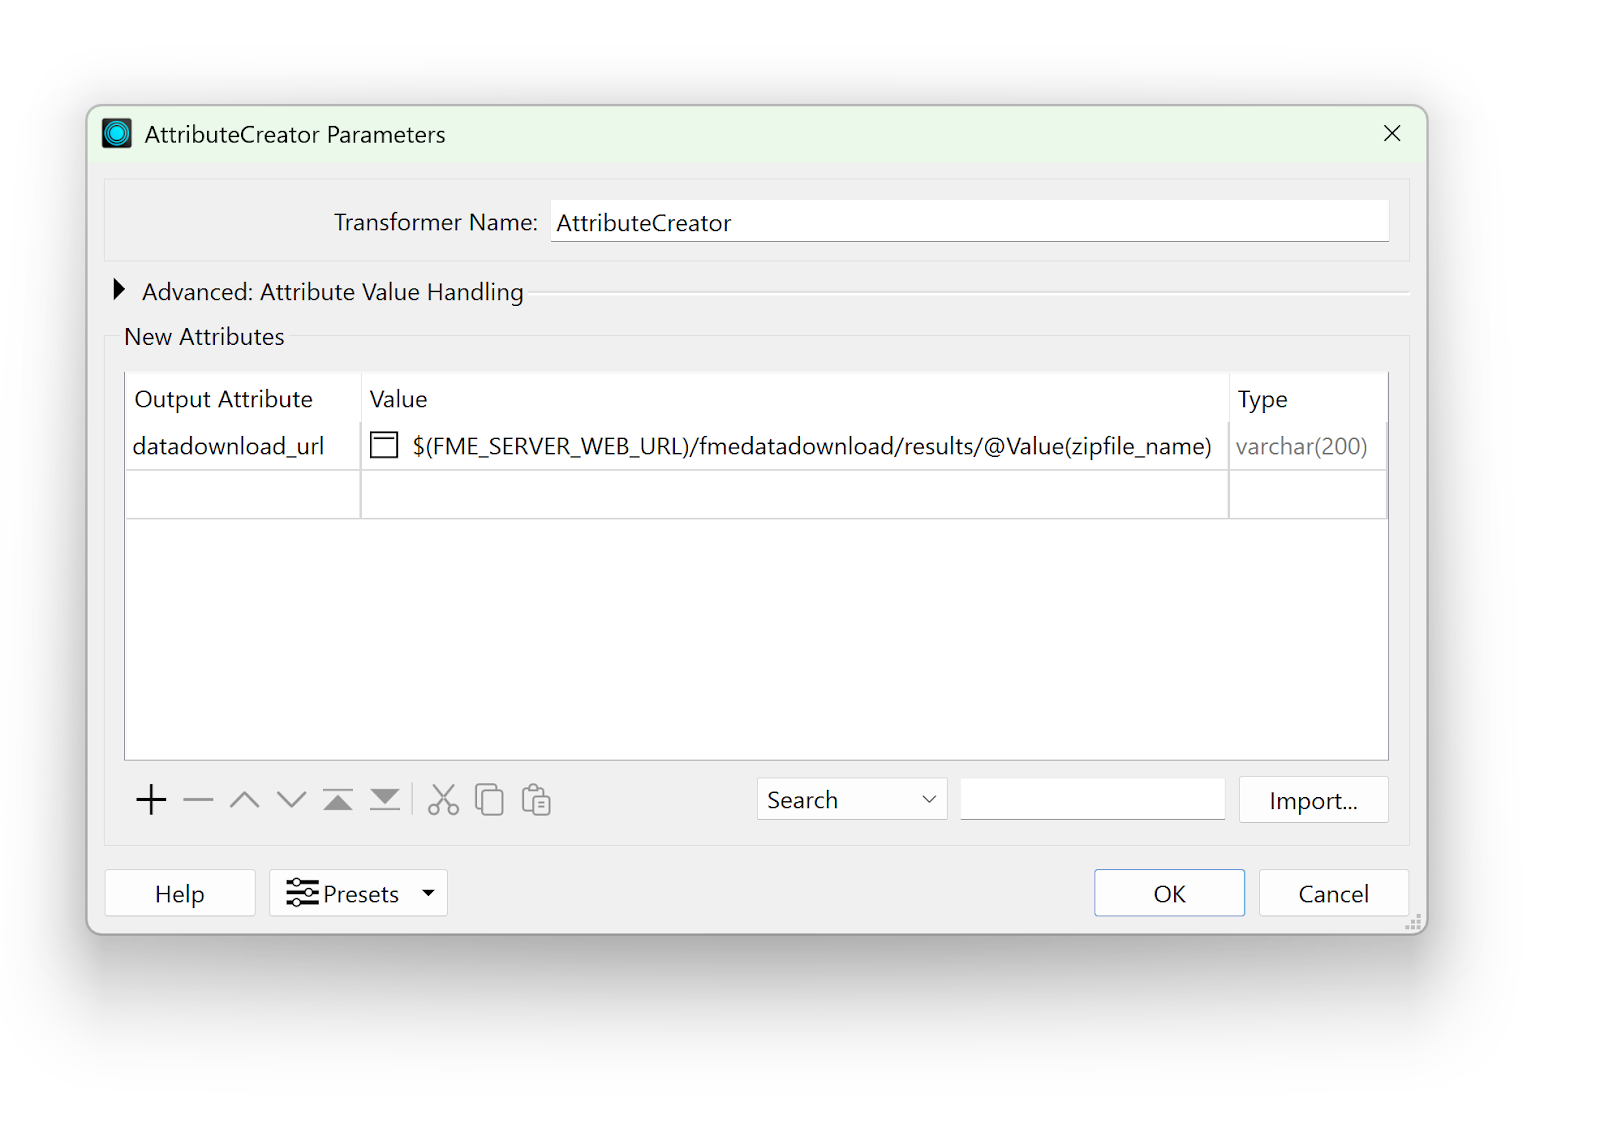Open the Presets dropdown arrow
The height and width of the screenshot is (1129, 1600).
point(429,893)
